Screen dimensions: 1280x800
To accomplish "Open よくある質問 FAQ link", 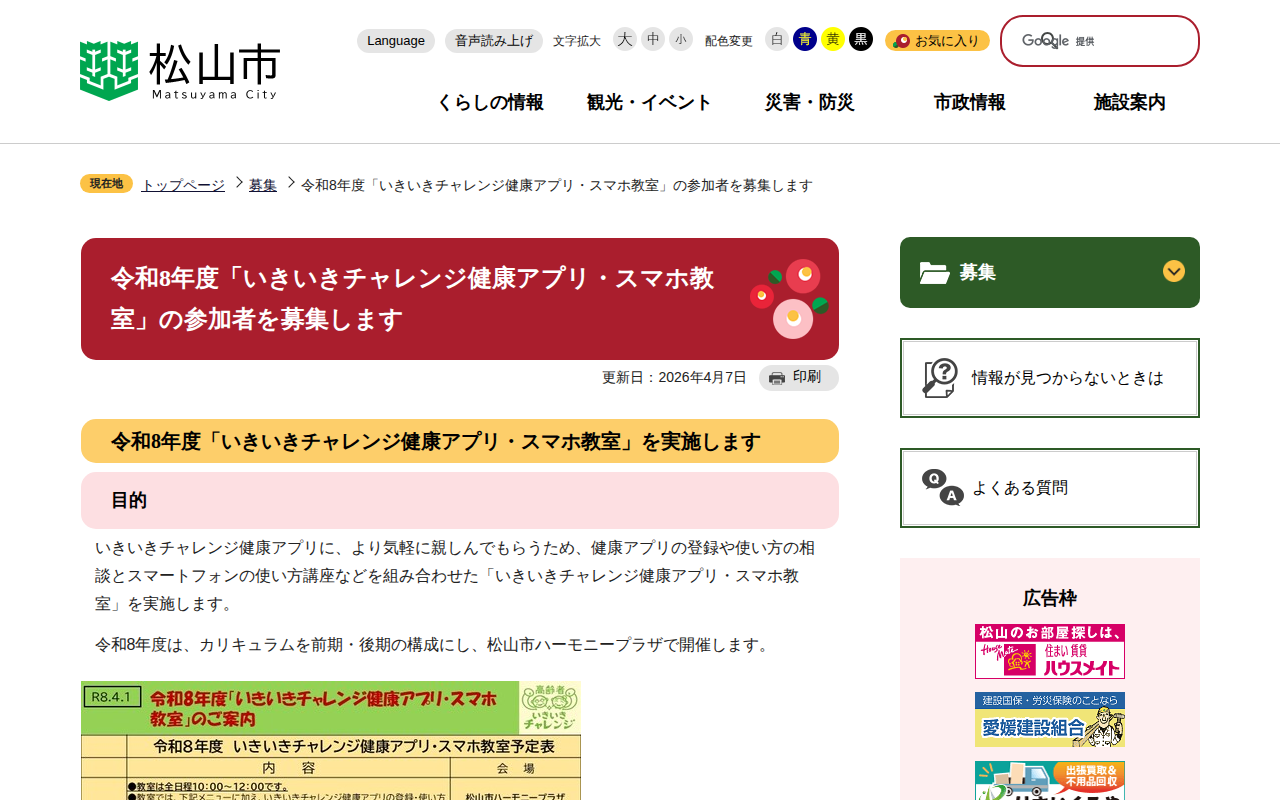I will click(x=1050, y=488).
